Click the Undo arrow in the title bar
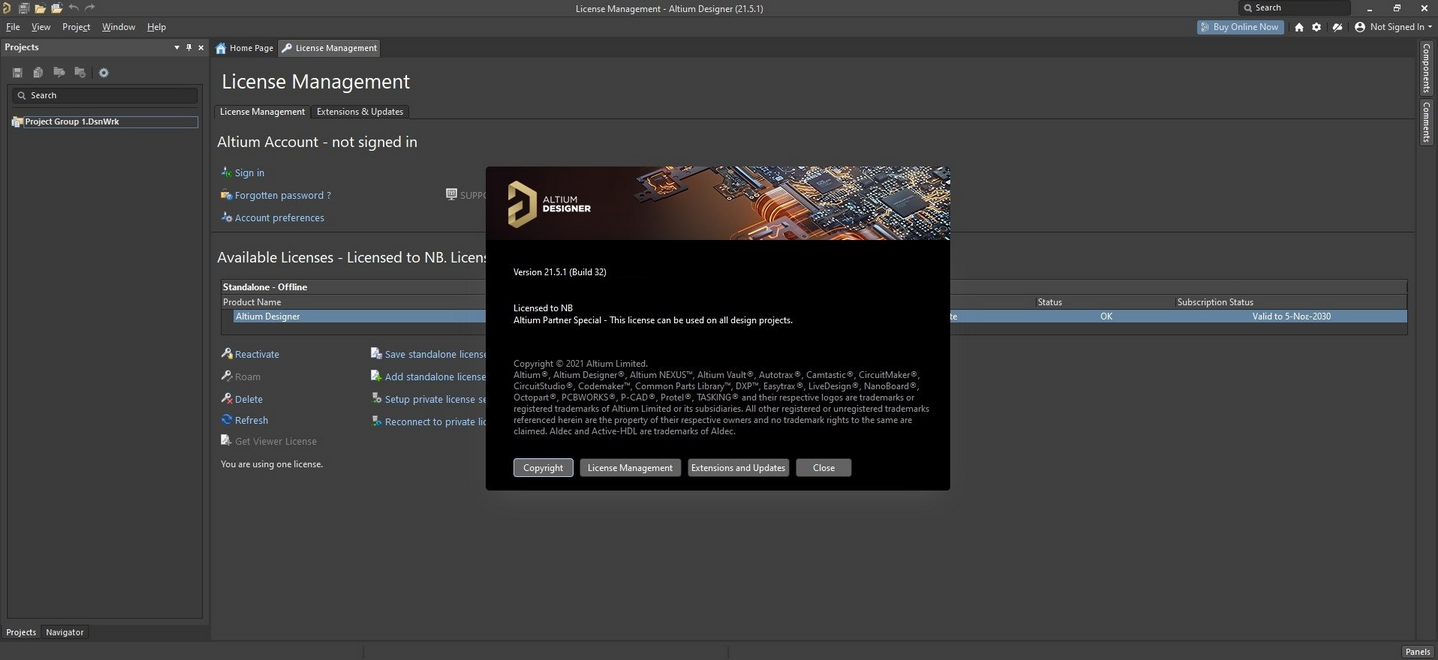 [74, 8]
